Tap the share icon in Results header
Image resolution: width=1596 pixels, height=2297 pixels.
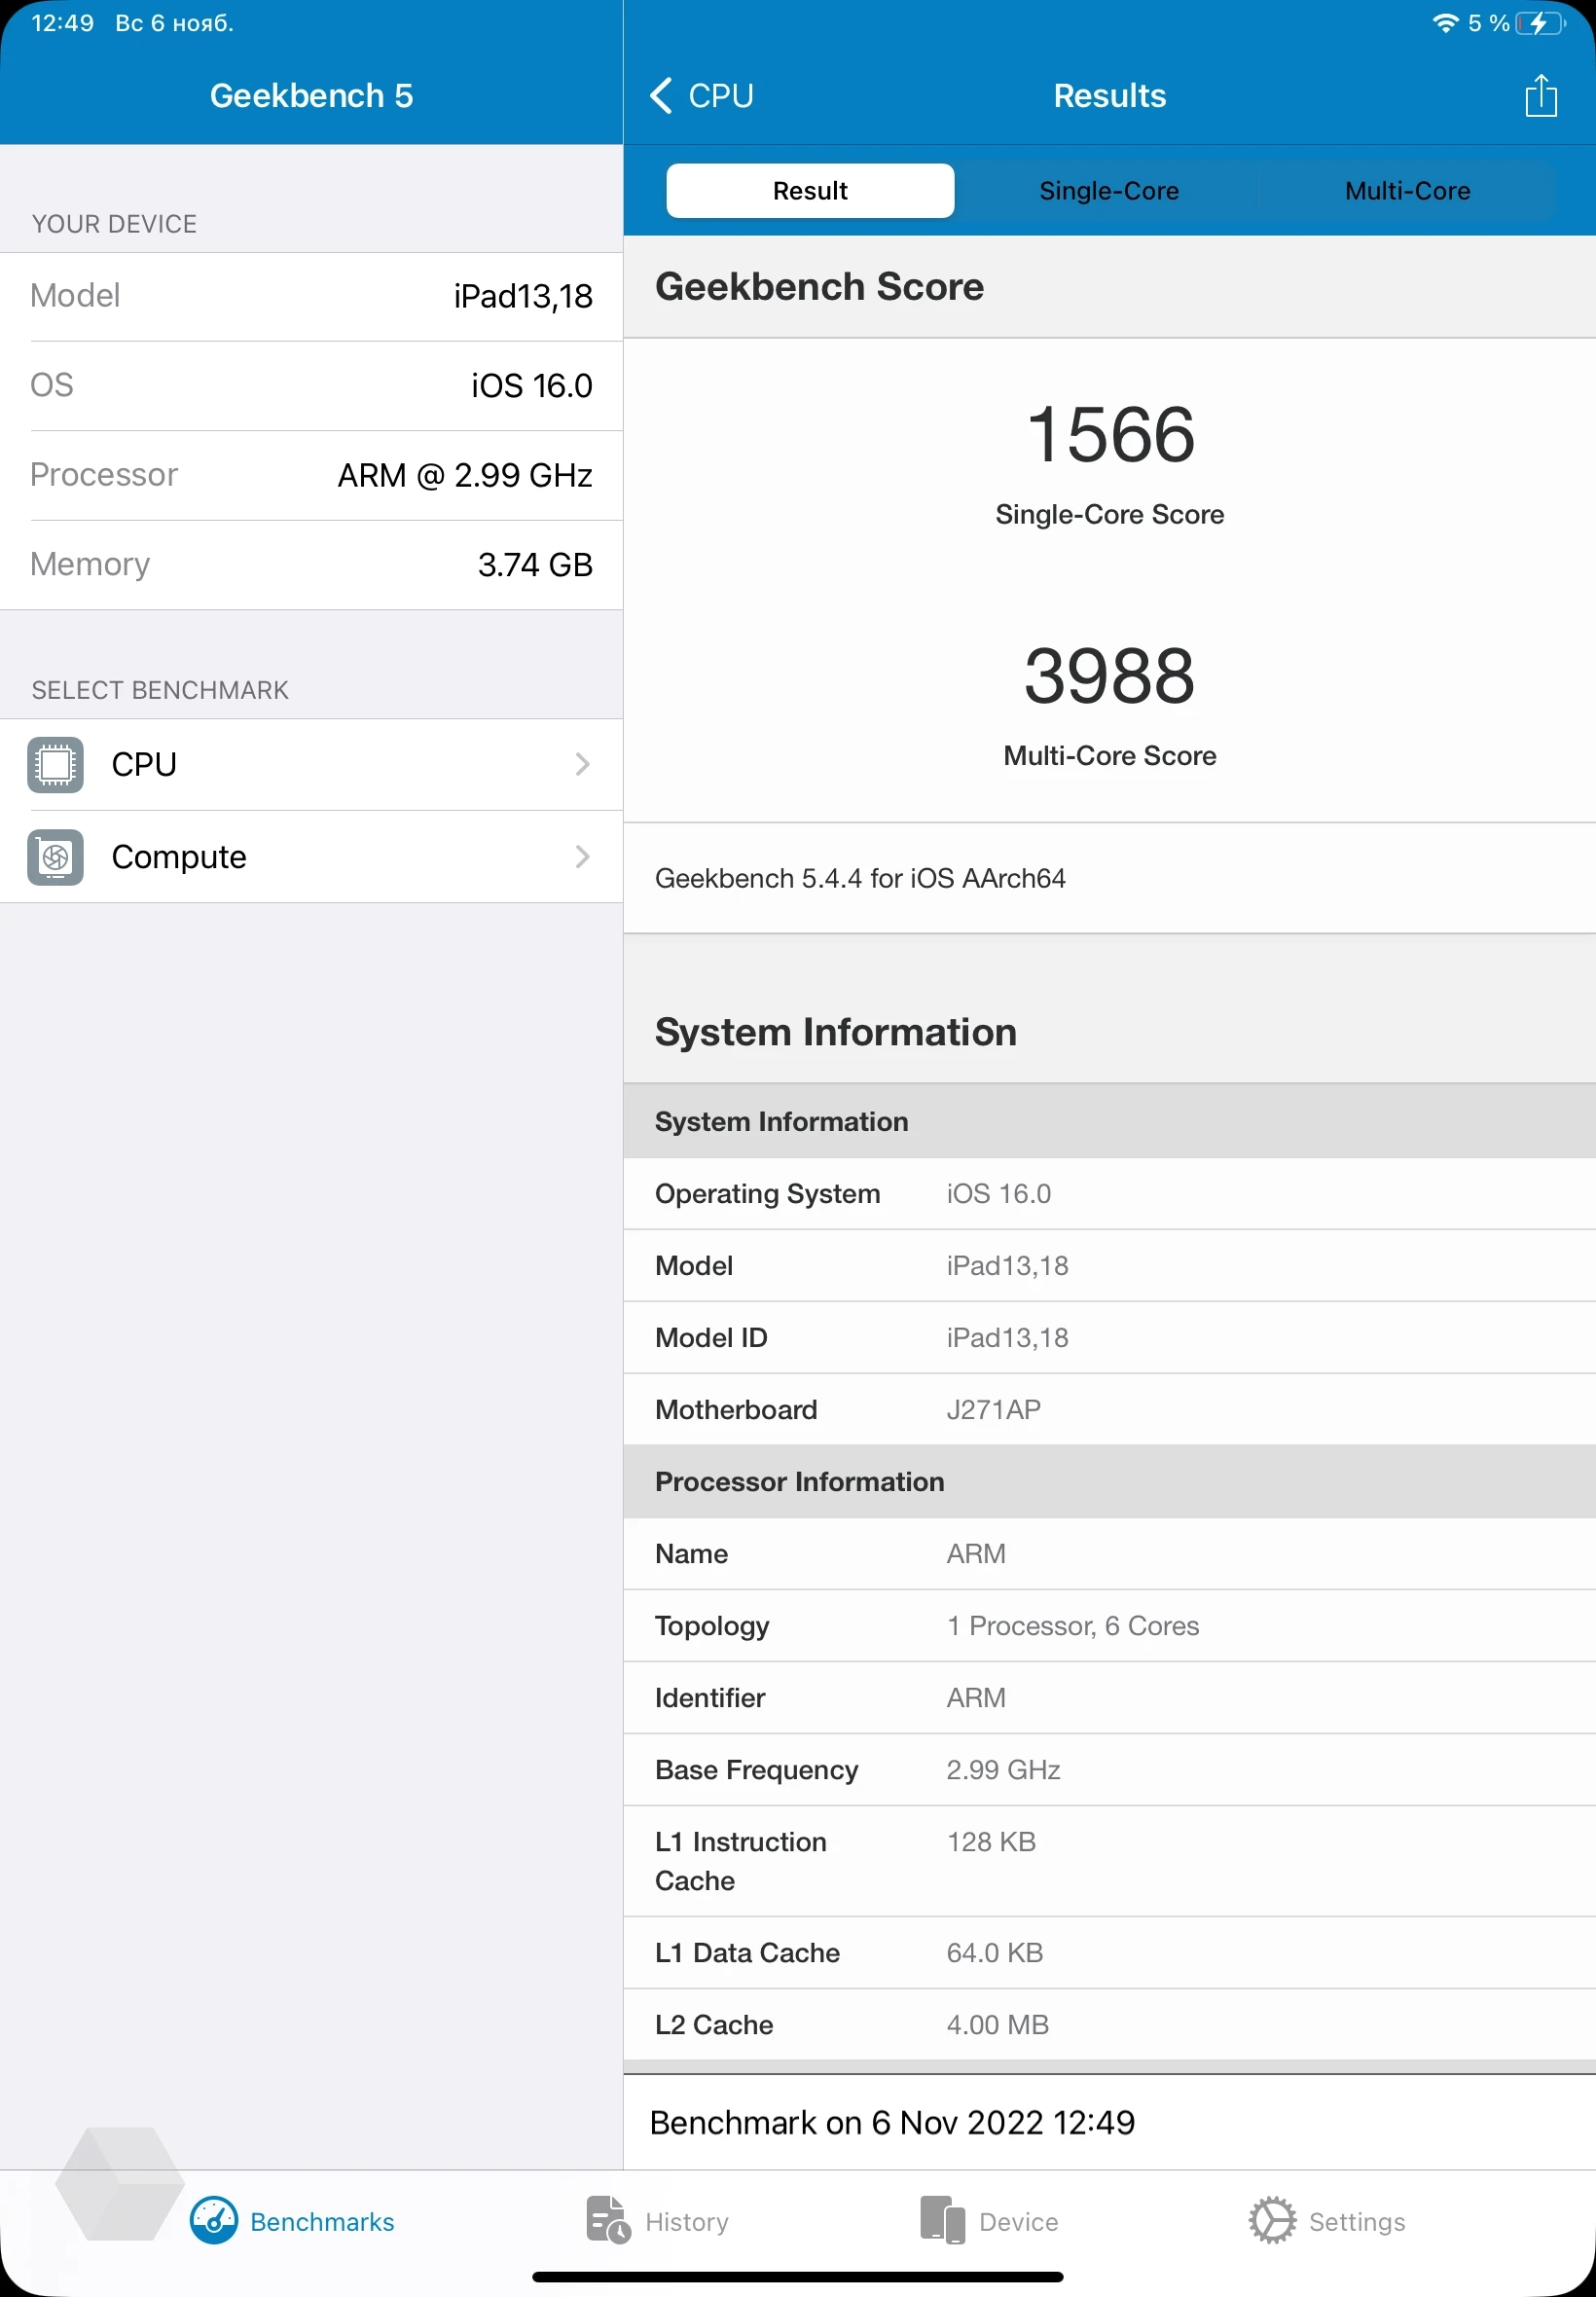1540,96
